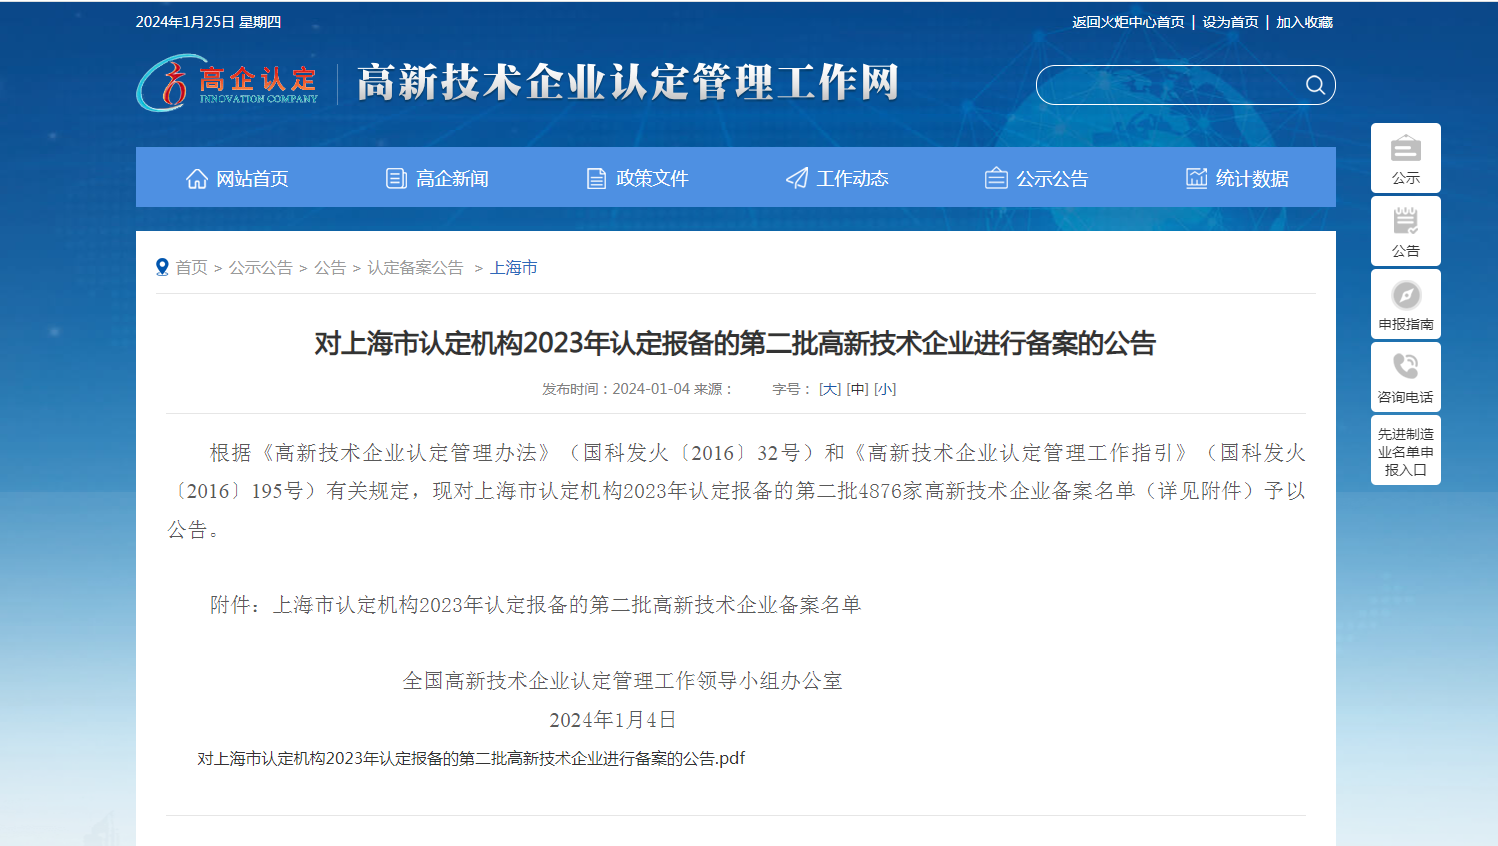
Task: Open 先进制造业名单申报入口 sidebar button
Action: coord(1405,451)
